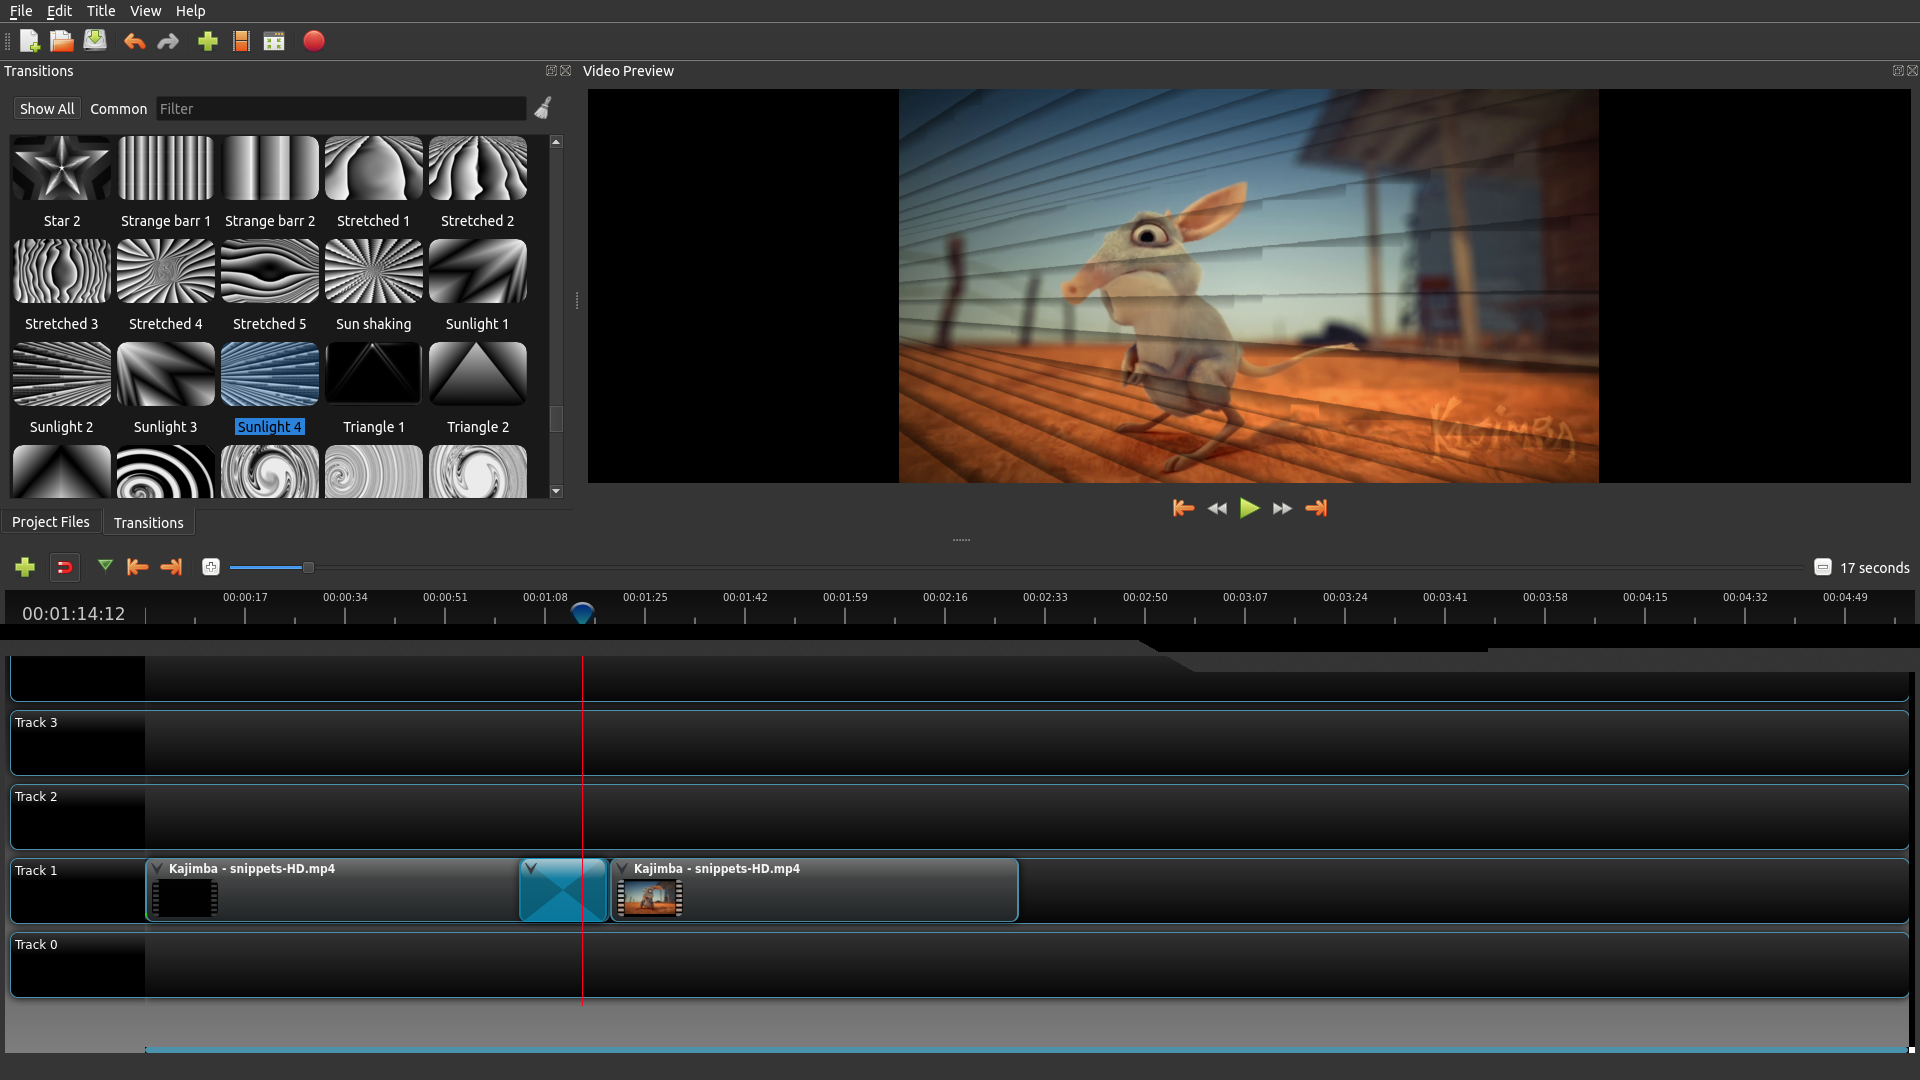Redo action with grey arrow

coord(168,41)
